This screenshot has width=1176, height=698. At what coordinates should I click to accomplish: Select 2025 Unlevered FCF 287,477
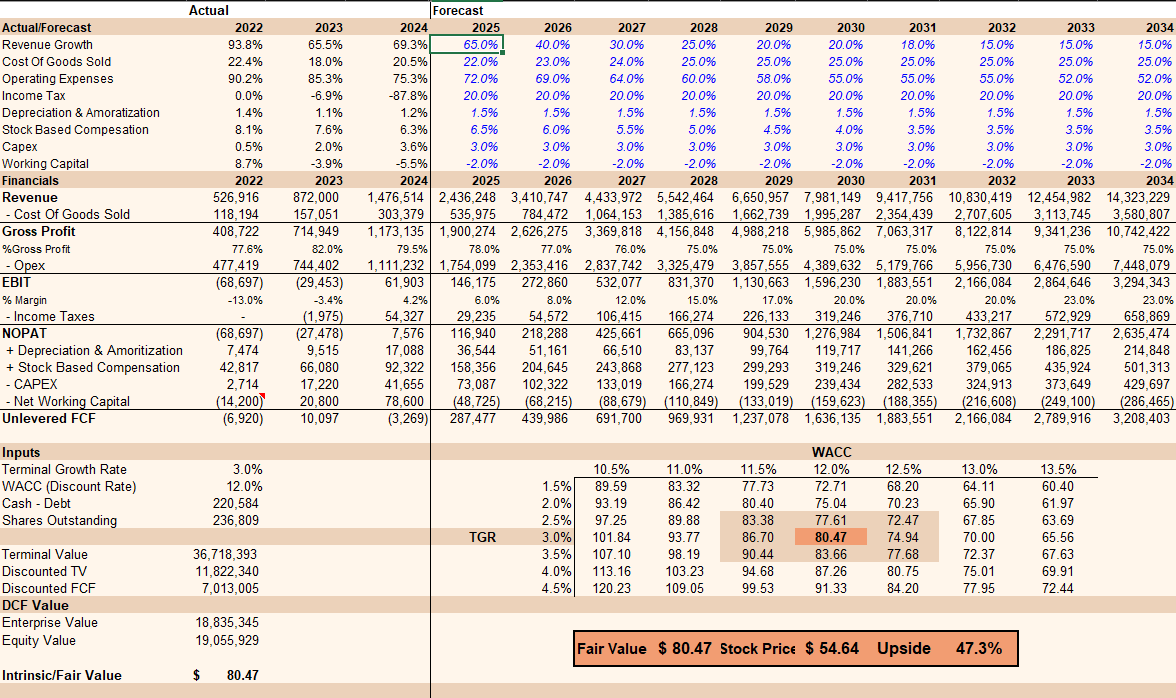point(472,418)
